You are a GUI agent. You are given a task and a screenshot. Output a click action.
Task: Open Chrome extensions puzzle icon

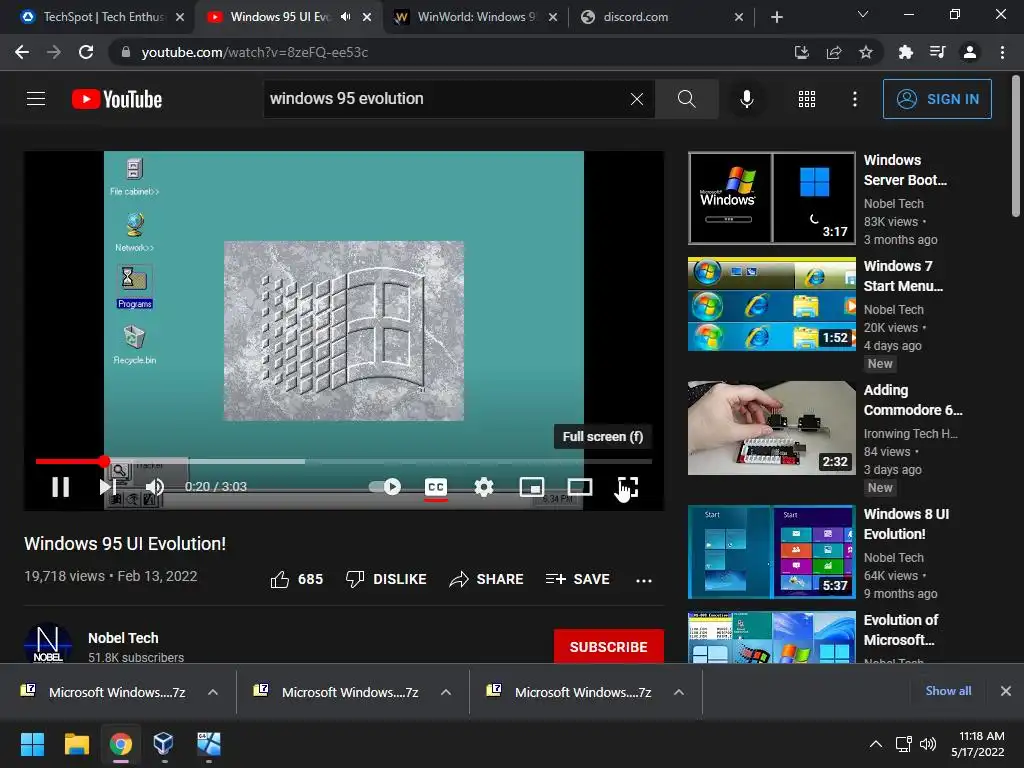906,52
